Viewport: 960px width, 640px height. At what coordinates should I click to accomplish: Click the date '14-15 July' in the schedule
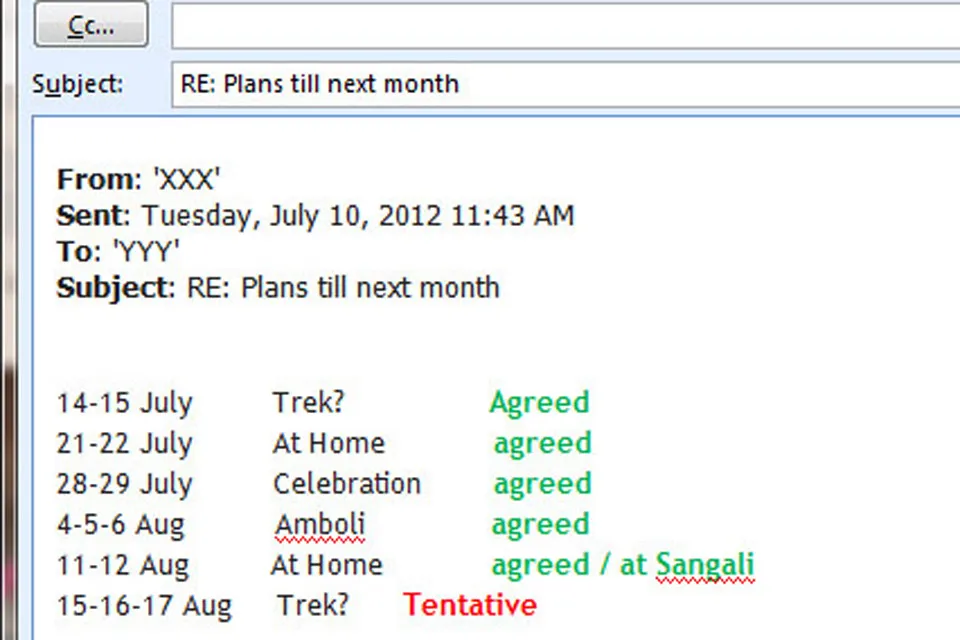point(124,402)
